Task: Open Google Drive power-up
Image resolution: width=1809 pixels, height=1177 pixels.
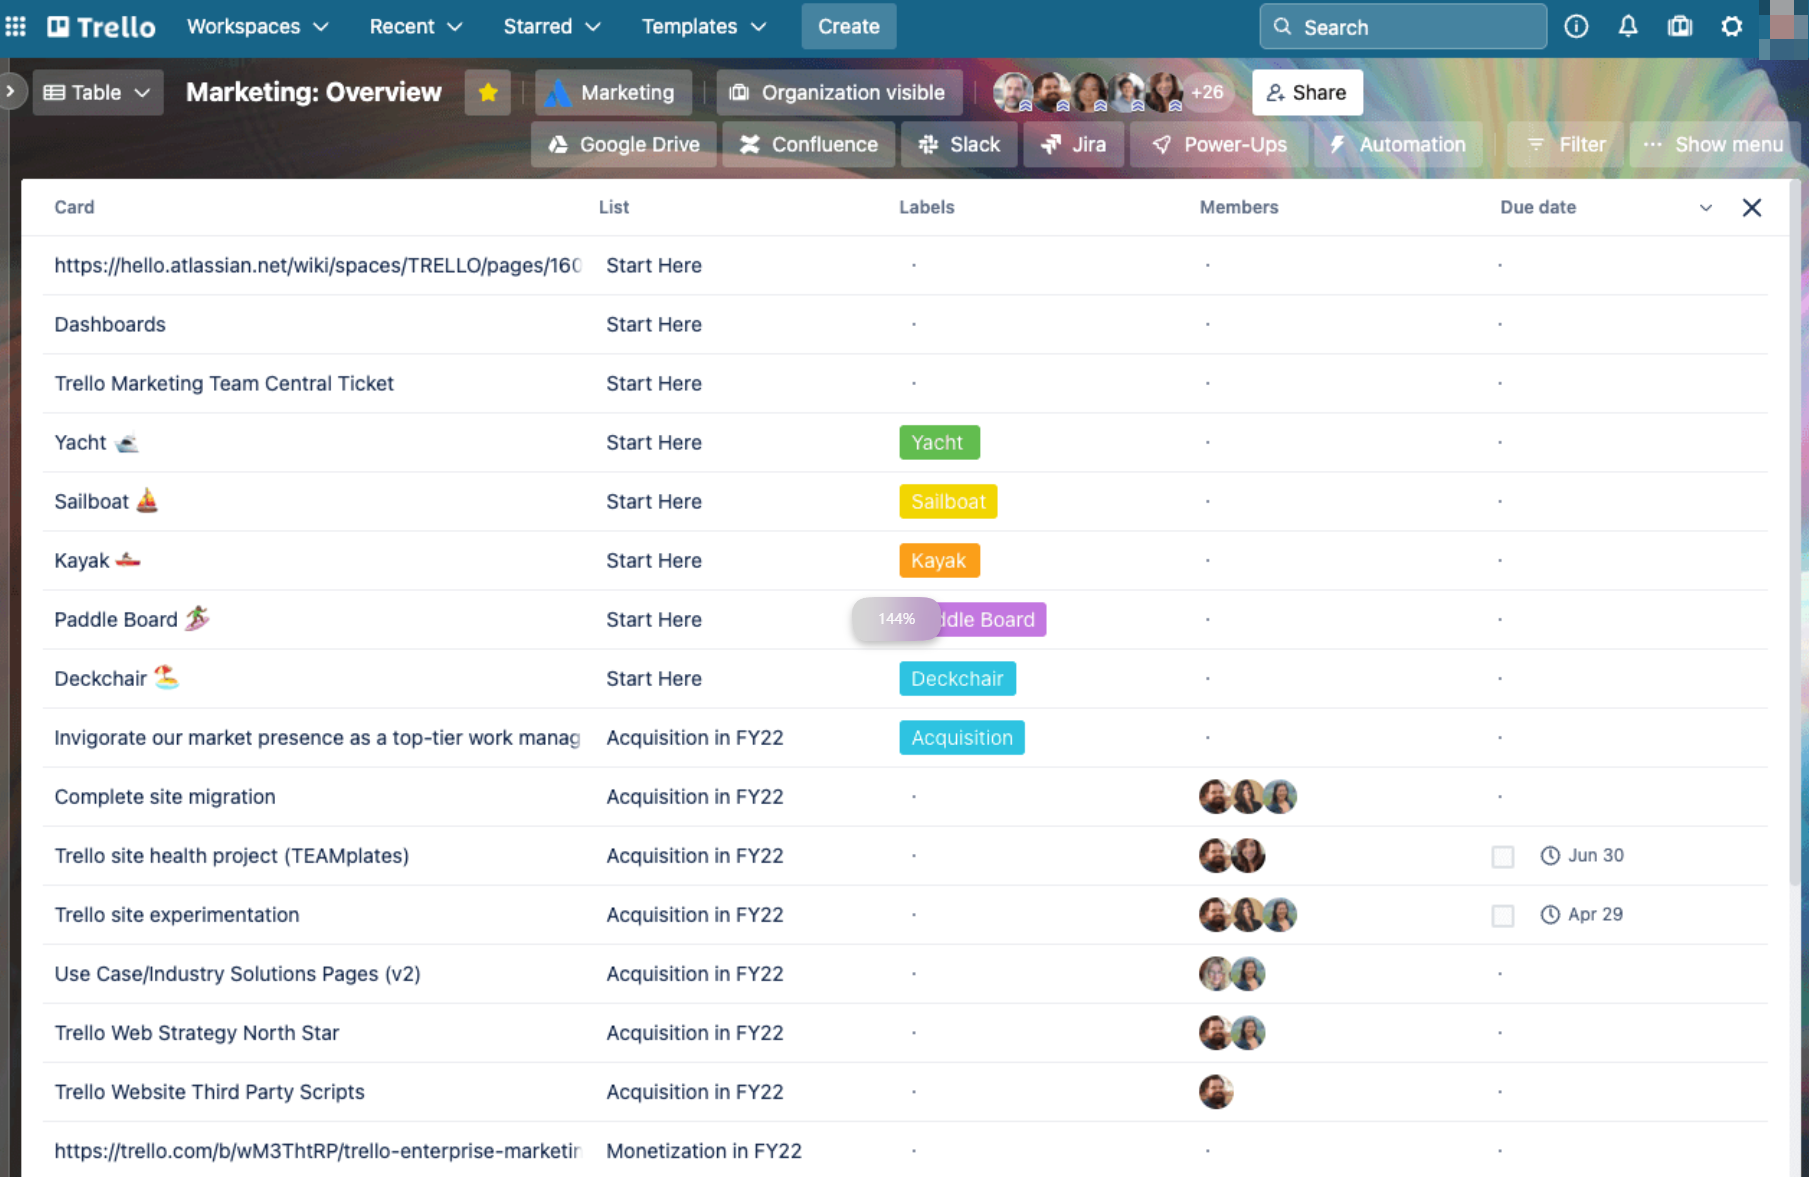Action: tap(623, 144)
